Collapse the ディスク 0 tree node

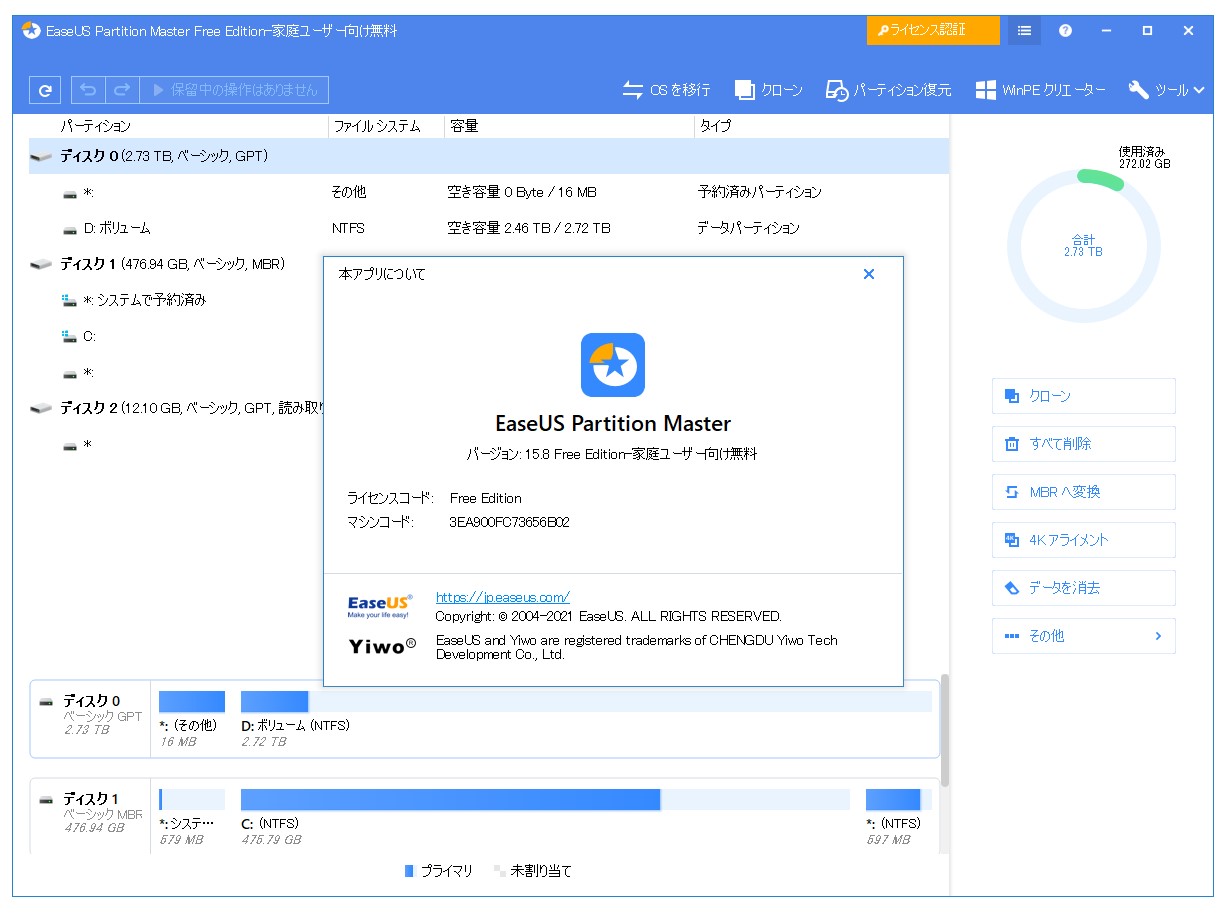click(x=42, y=157)
